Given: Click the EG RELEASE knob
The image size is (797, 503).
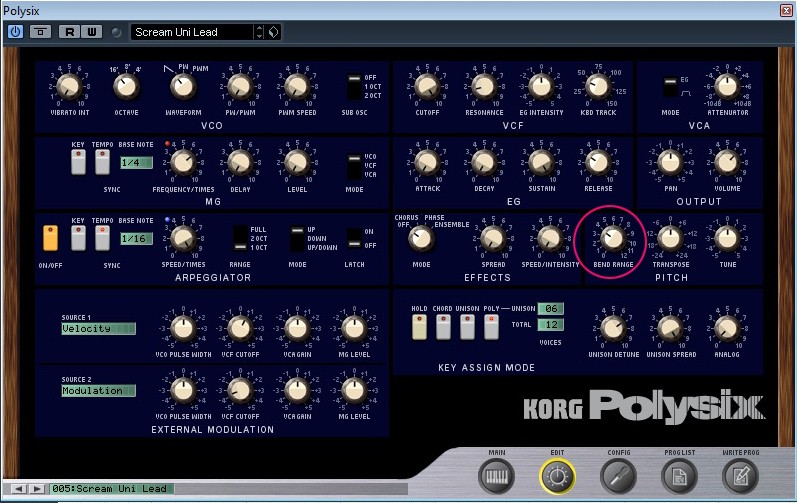Looking at the screenshot, I should pyautogui.click(x=598, y=163).
